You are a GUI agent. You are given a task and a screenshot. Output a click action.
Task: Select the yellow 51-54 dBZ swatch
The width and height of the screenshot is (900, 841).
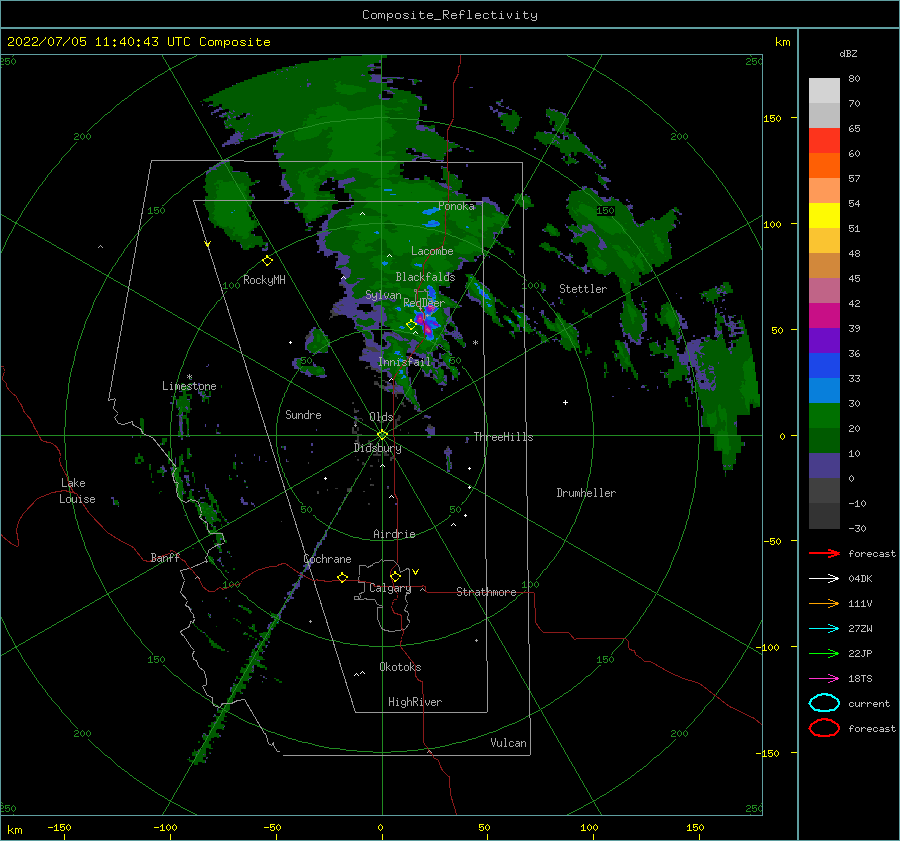[824, 216]
